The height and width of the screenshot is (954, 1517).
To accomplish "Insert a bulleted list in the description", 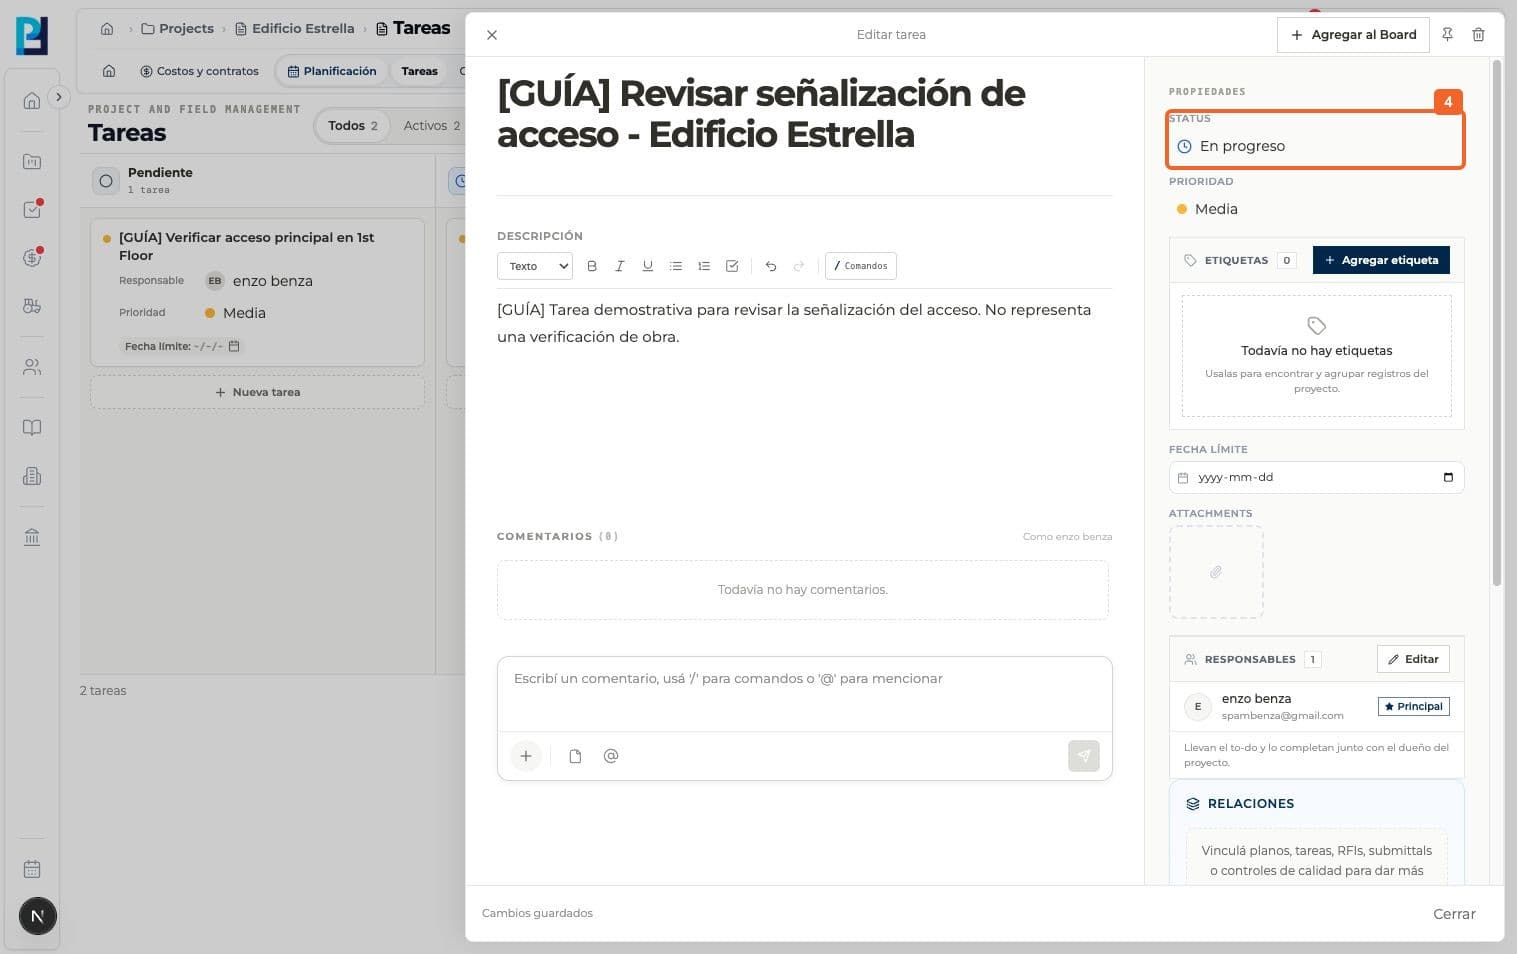I will (676, 266).
